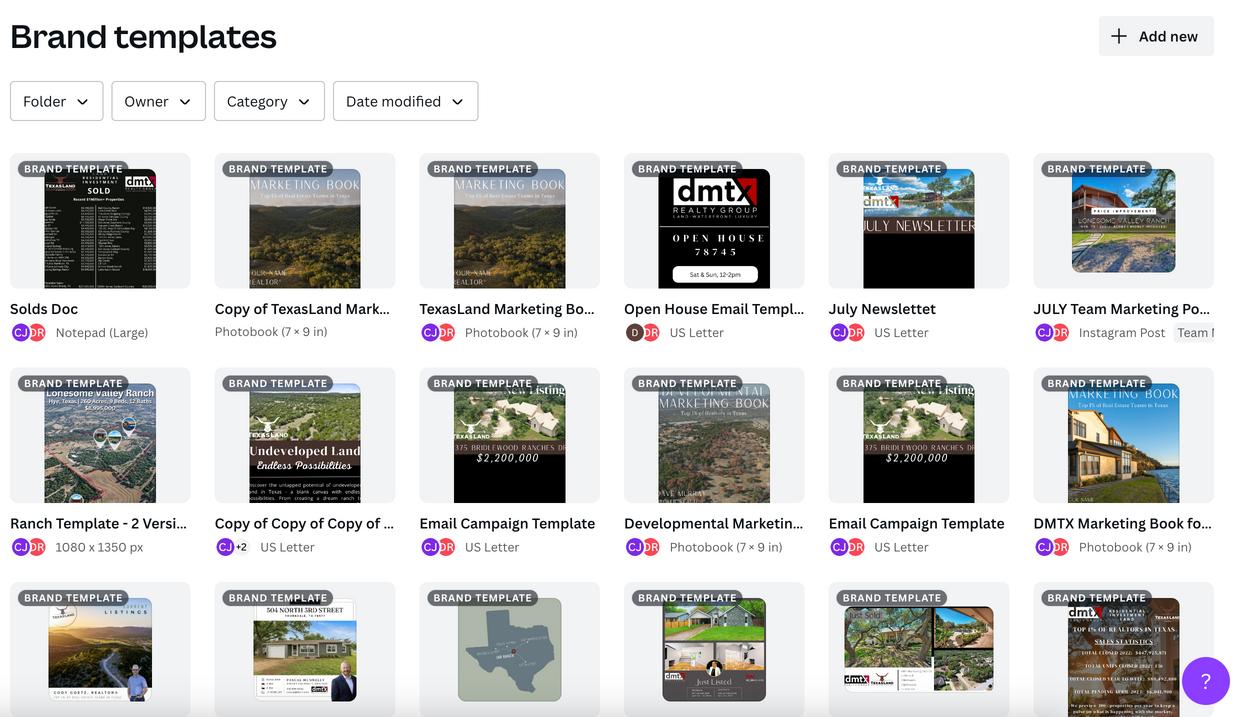Open the Folder filter dropdown
This screenshot has height=717, width=1234.
pyautogui.click(x=56, y=101)
